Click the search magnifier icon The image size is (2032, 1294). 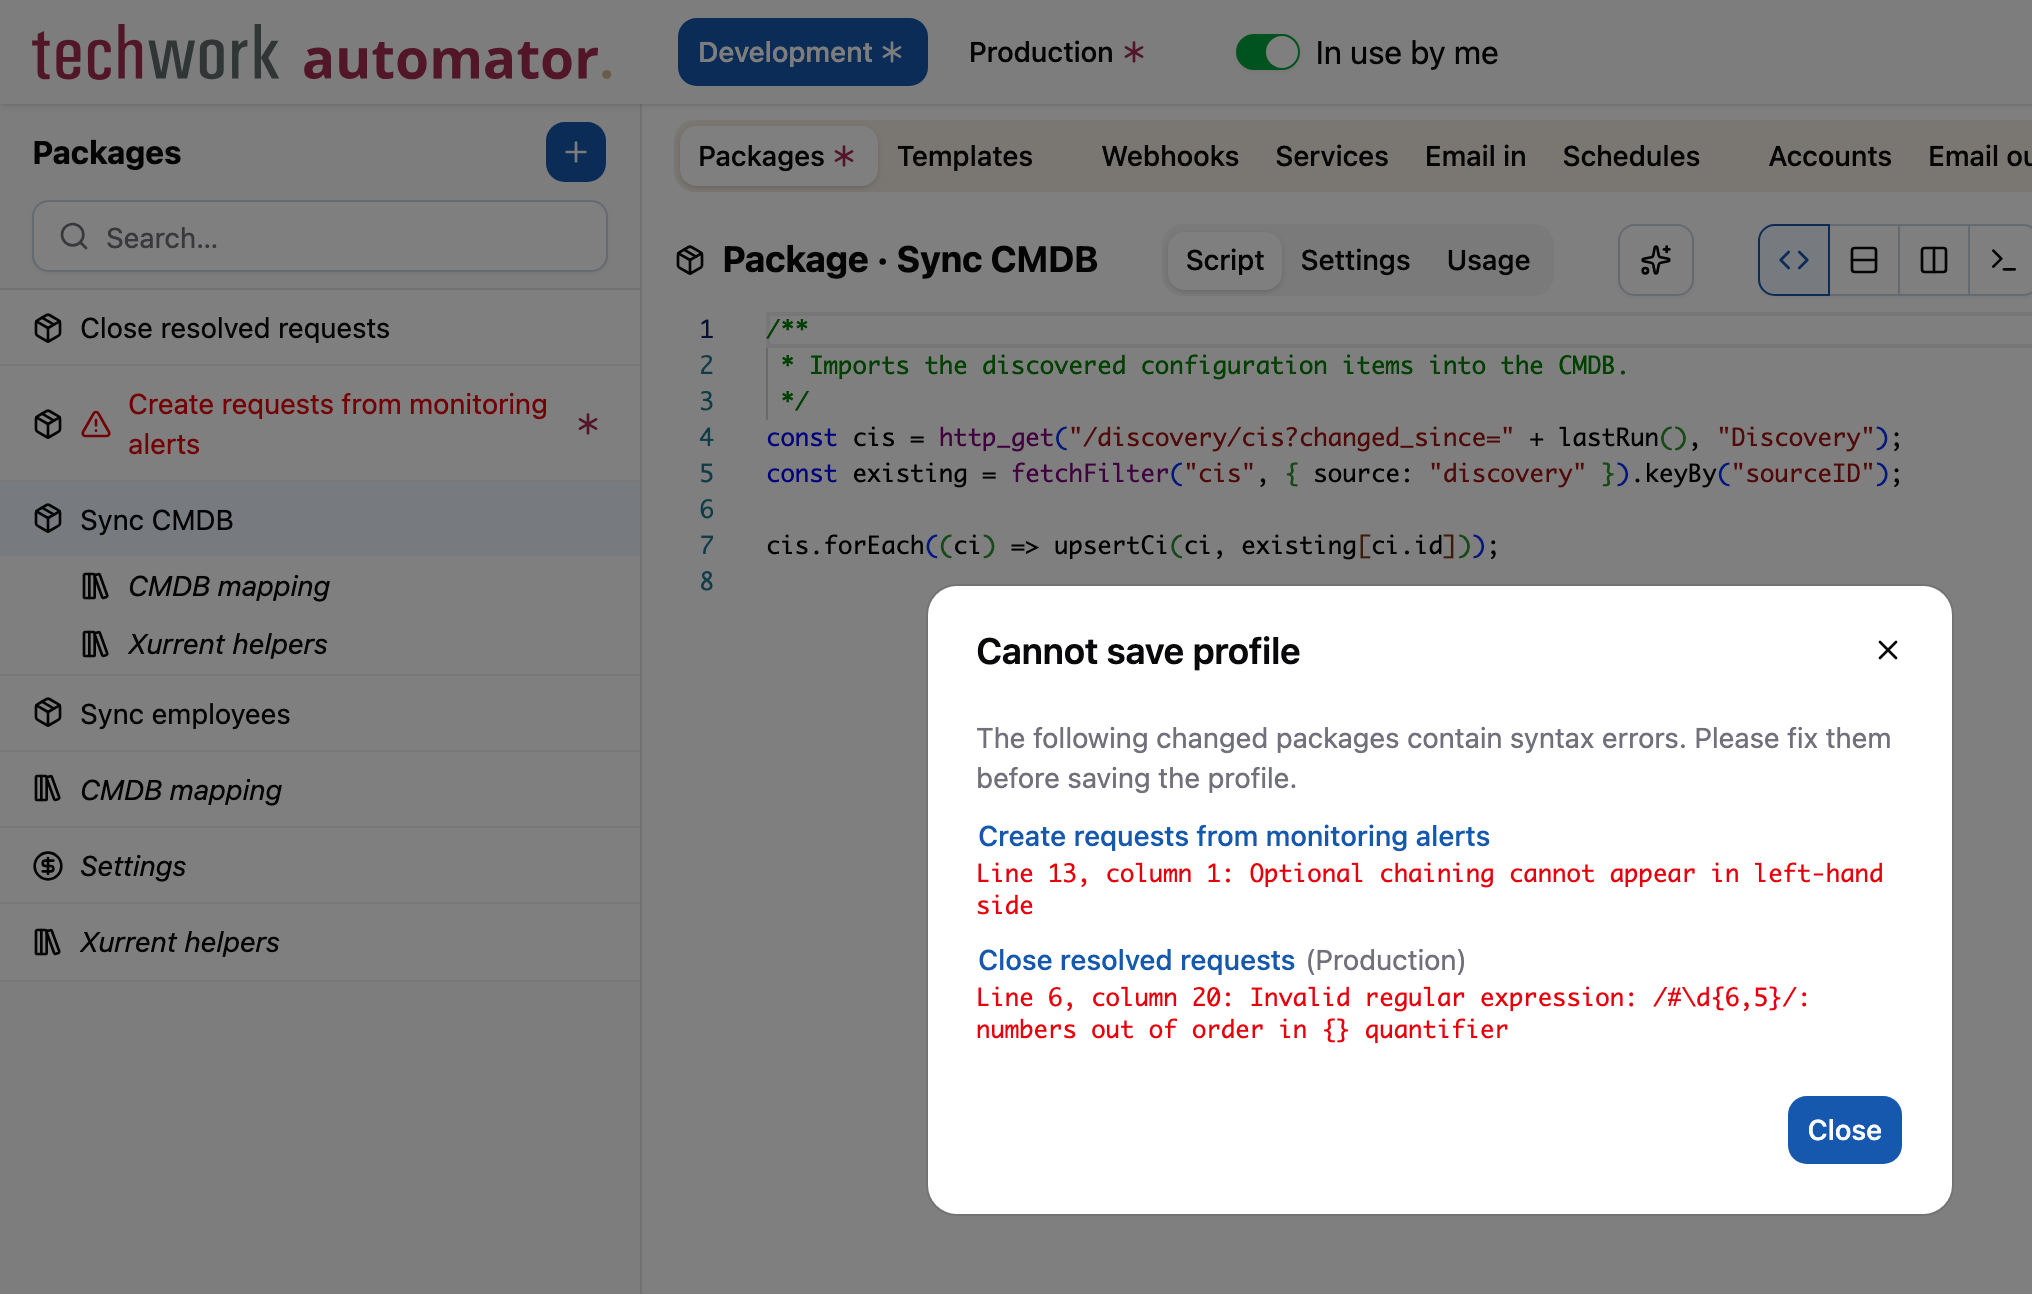[x=74, y=237]
